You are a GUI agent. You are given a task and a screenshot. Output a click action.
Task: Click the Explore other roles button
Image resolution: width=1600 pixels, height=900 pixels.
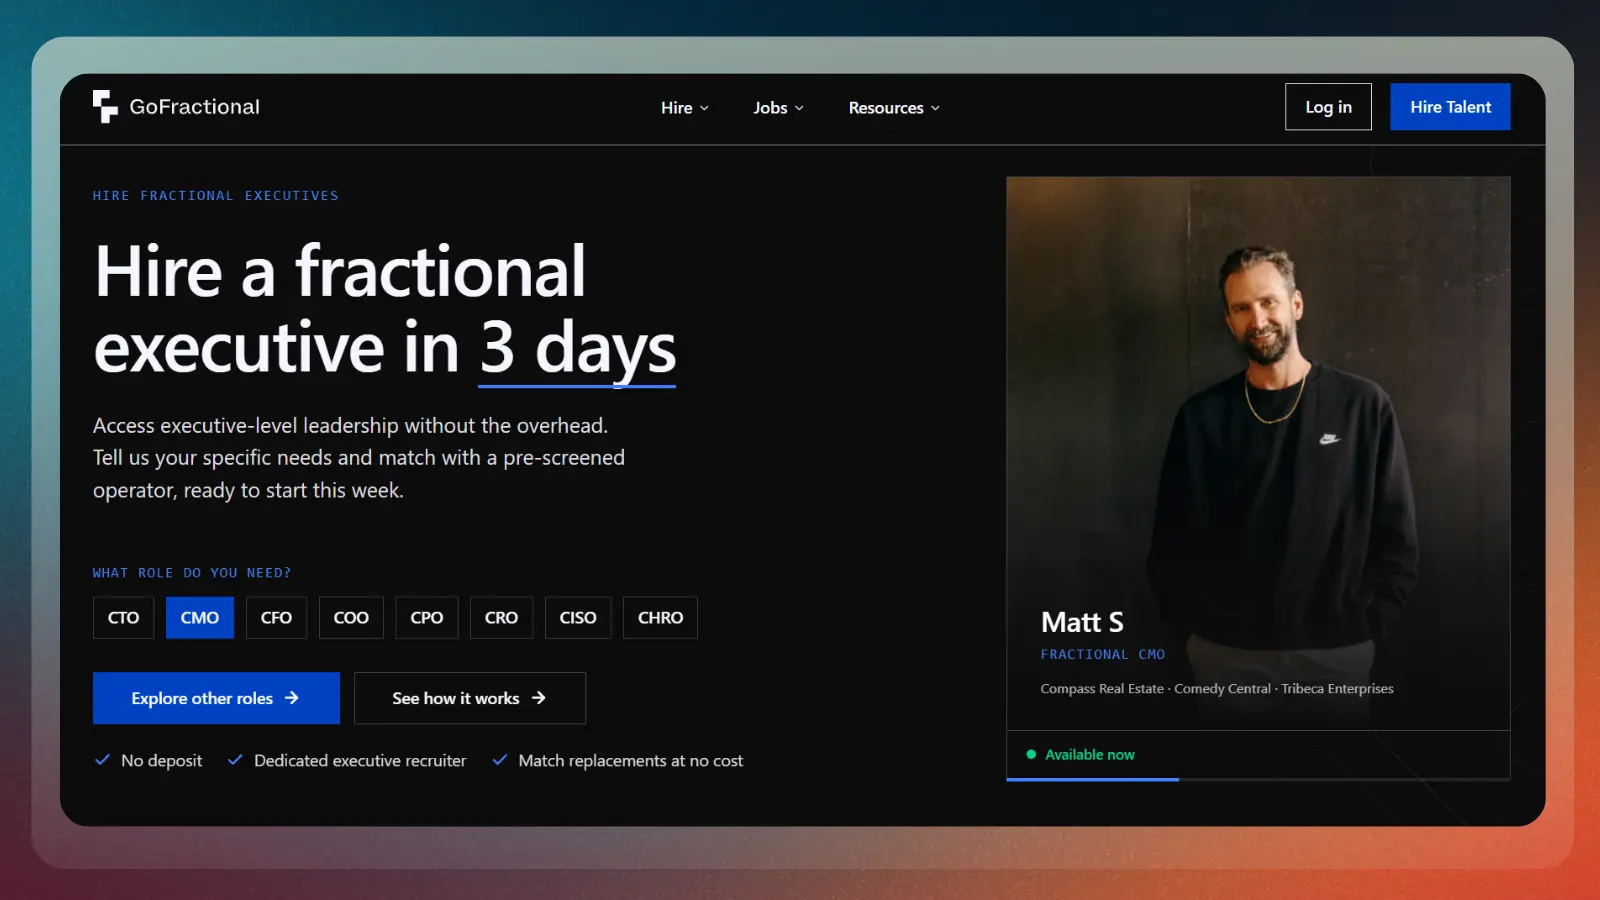click(216, 698)
